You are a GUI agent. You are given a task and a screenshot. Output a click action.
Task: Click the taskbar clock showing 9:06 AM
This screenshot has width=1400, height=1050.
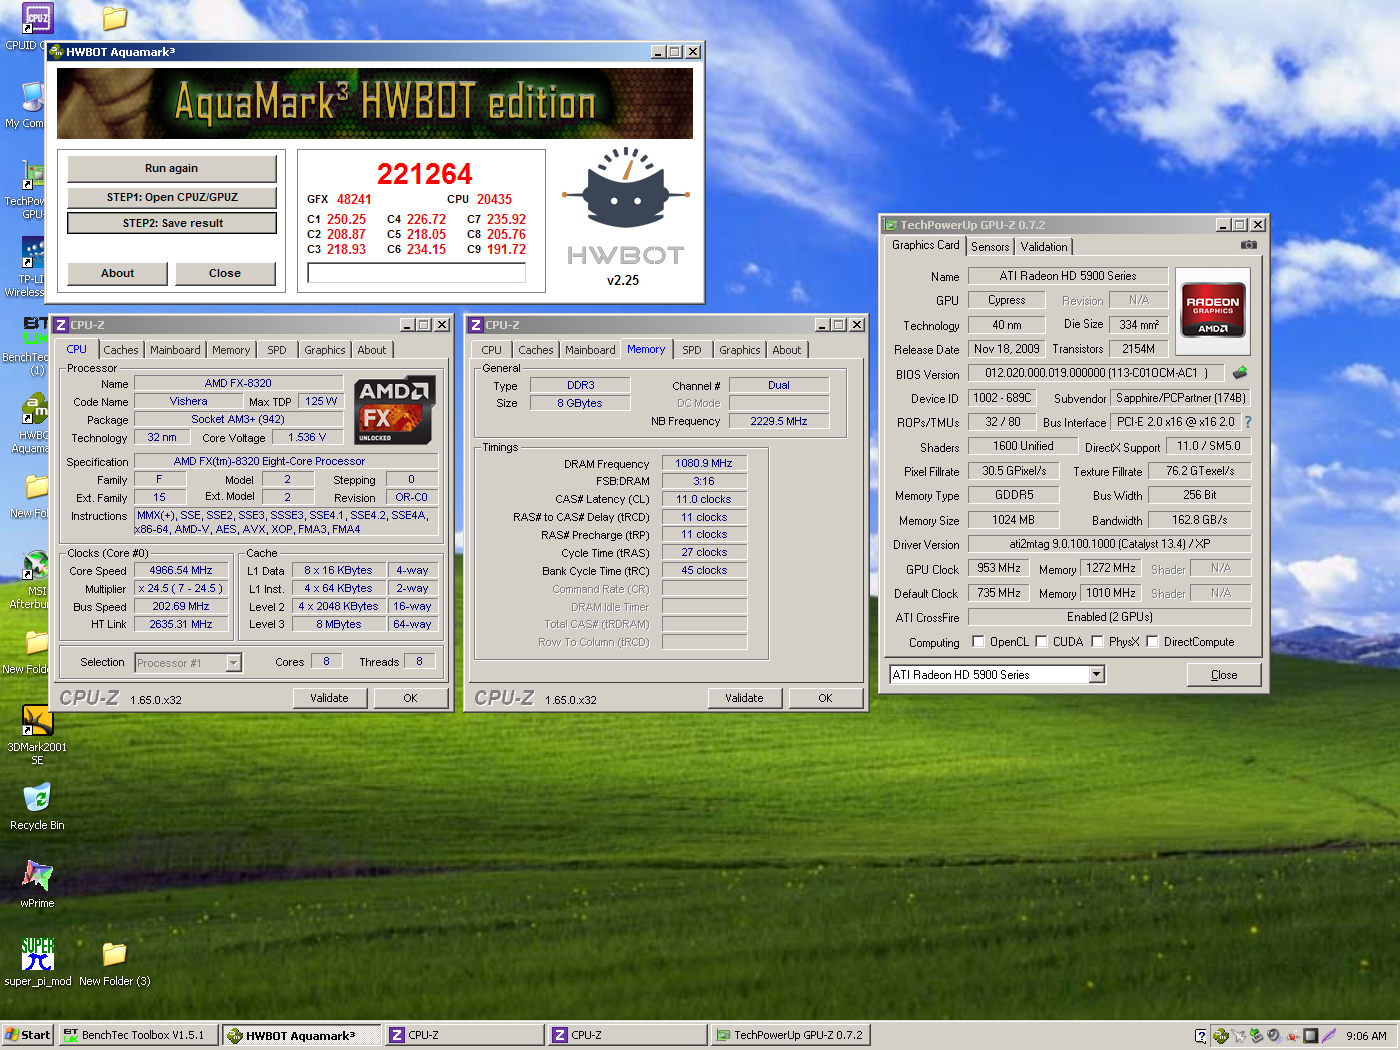1366,1036
